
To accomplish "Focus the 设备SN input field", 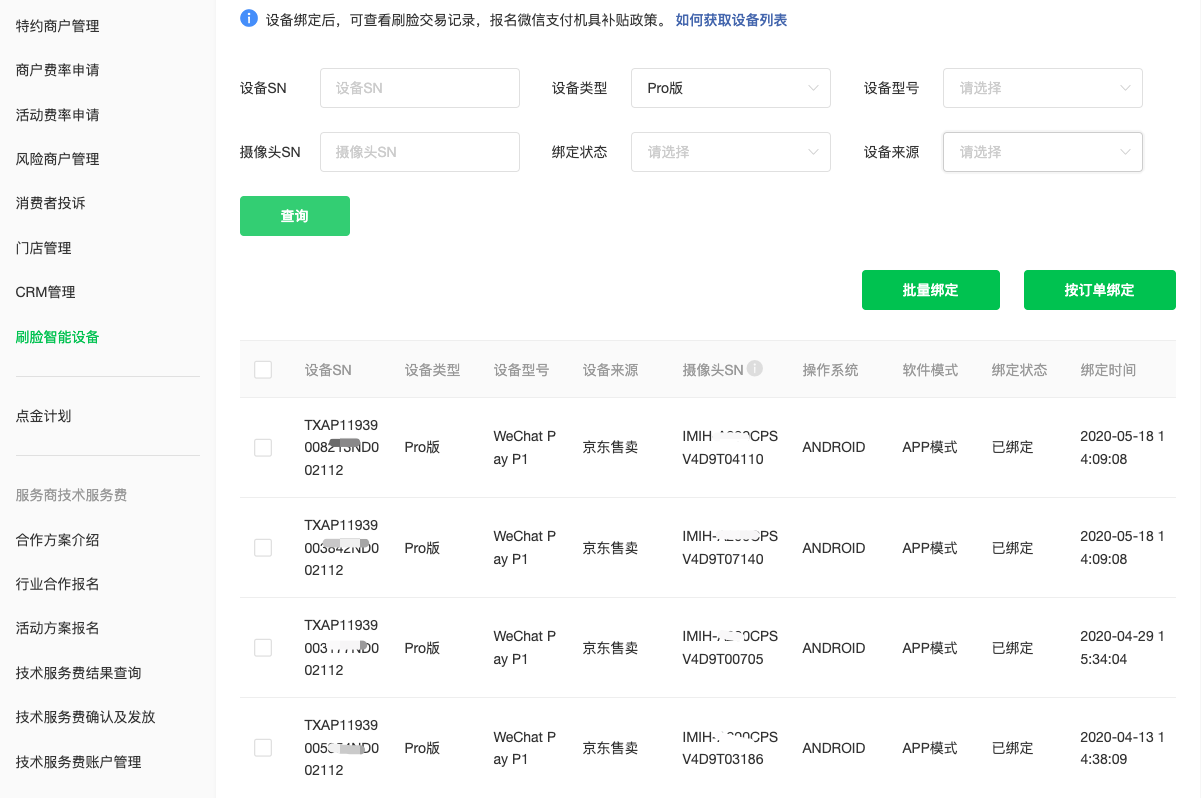I will (x=419, y=88).
